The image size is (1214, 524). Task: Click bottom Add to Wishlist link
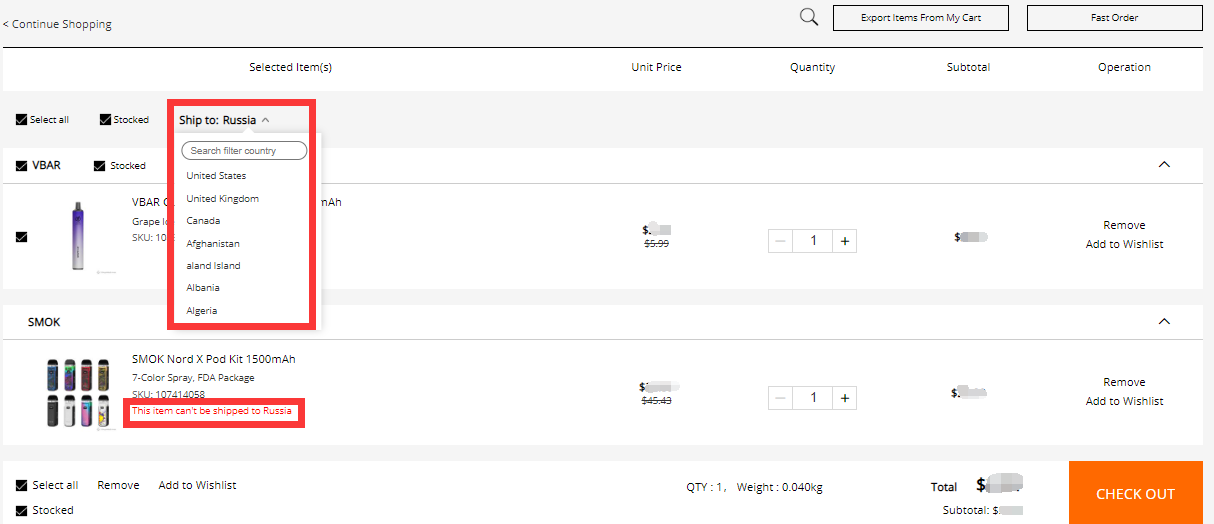point(197,485)
